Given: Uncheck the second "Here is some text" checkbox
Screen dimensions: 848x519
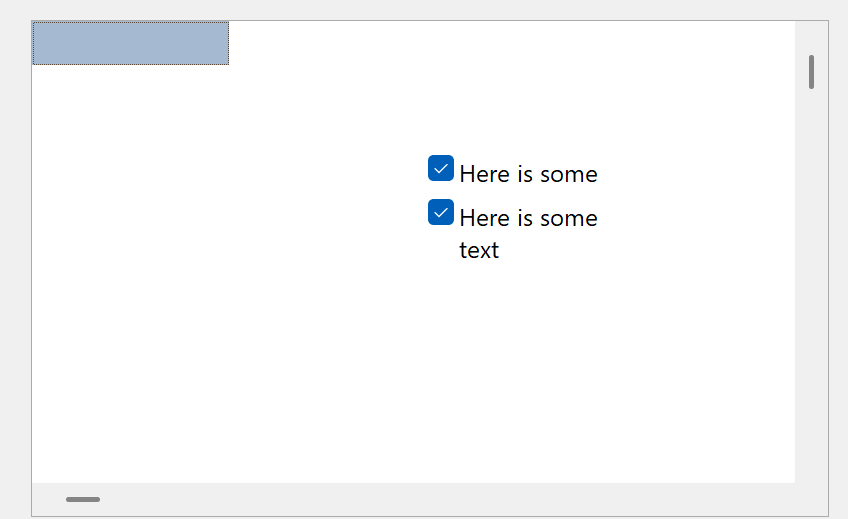Looking at the screenshot, I should tap(441, 212).
